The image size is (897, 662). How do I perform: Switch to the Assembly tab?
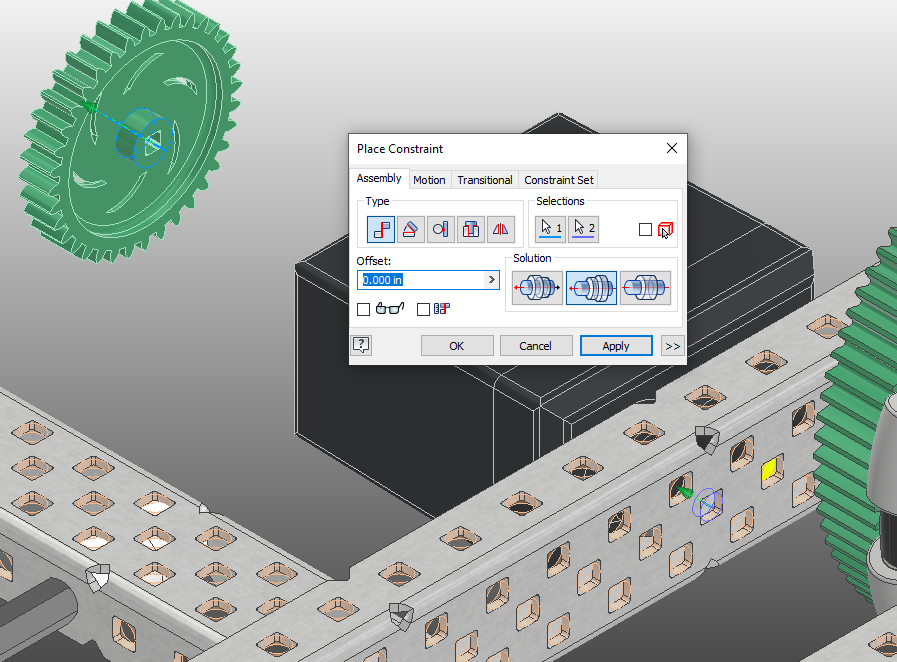[x=379, y=179]
